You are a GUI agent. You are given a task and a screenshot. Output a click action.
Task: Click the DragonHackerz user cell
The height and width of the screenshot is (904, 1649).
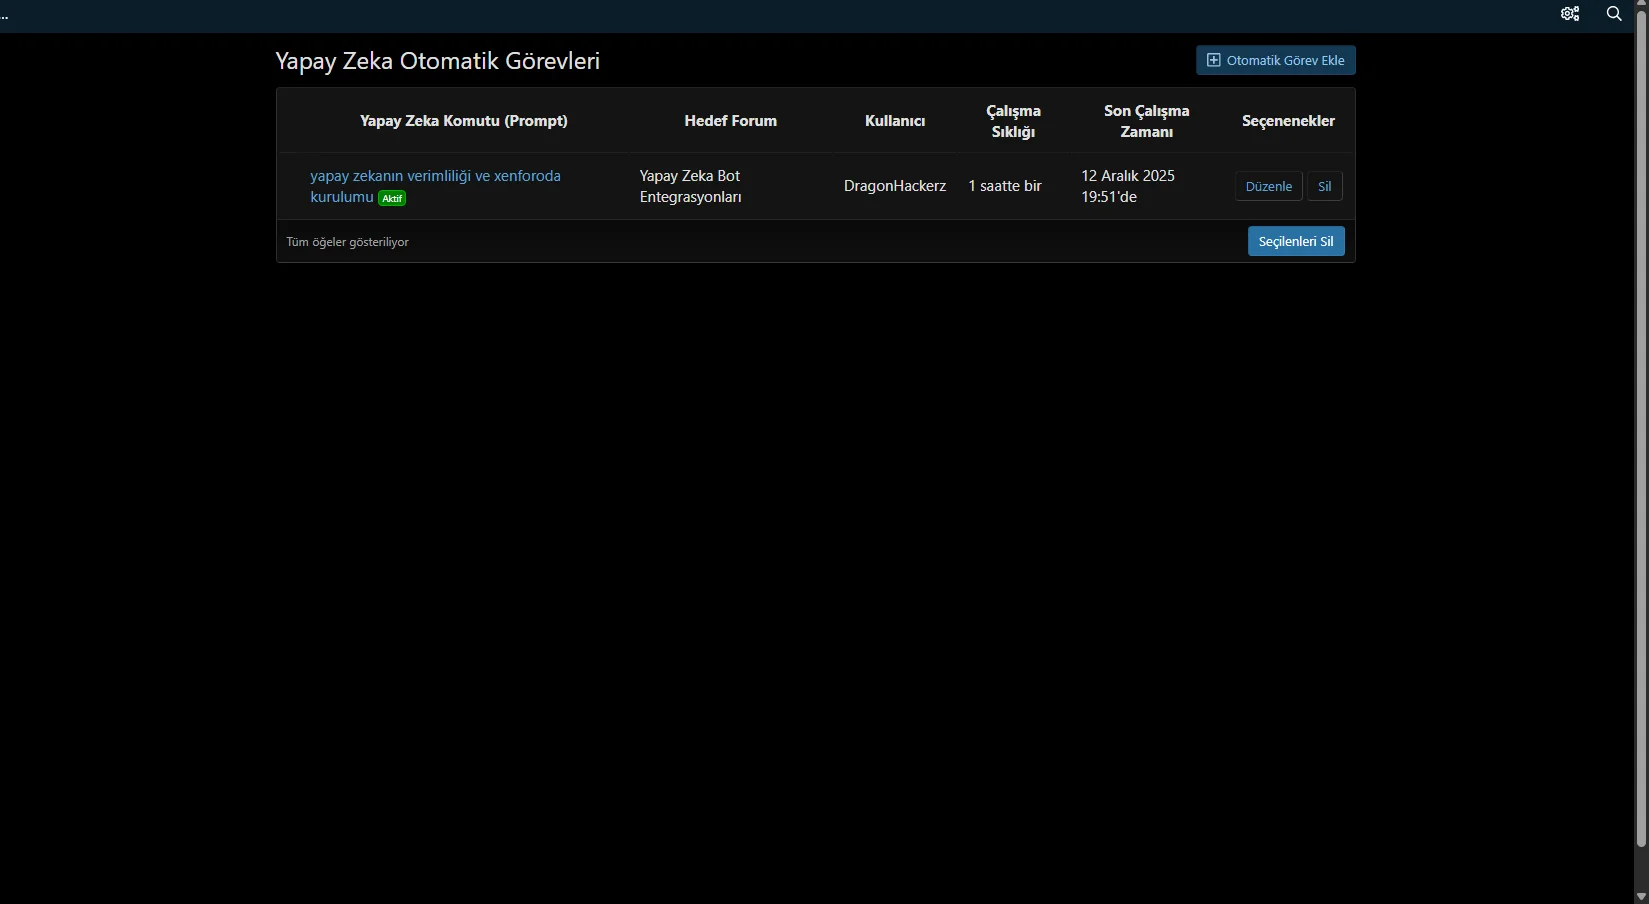coord(894,187)
